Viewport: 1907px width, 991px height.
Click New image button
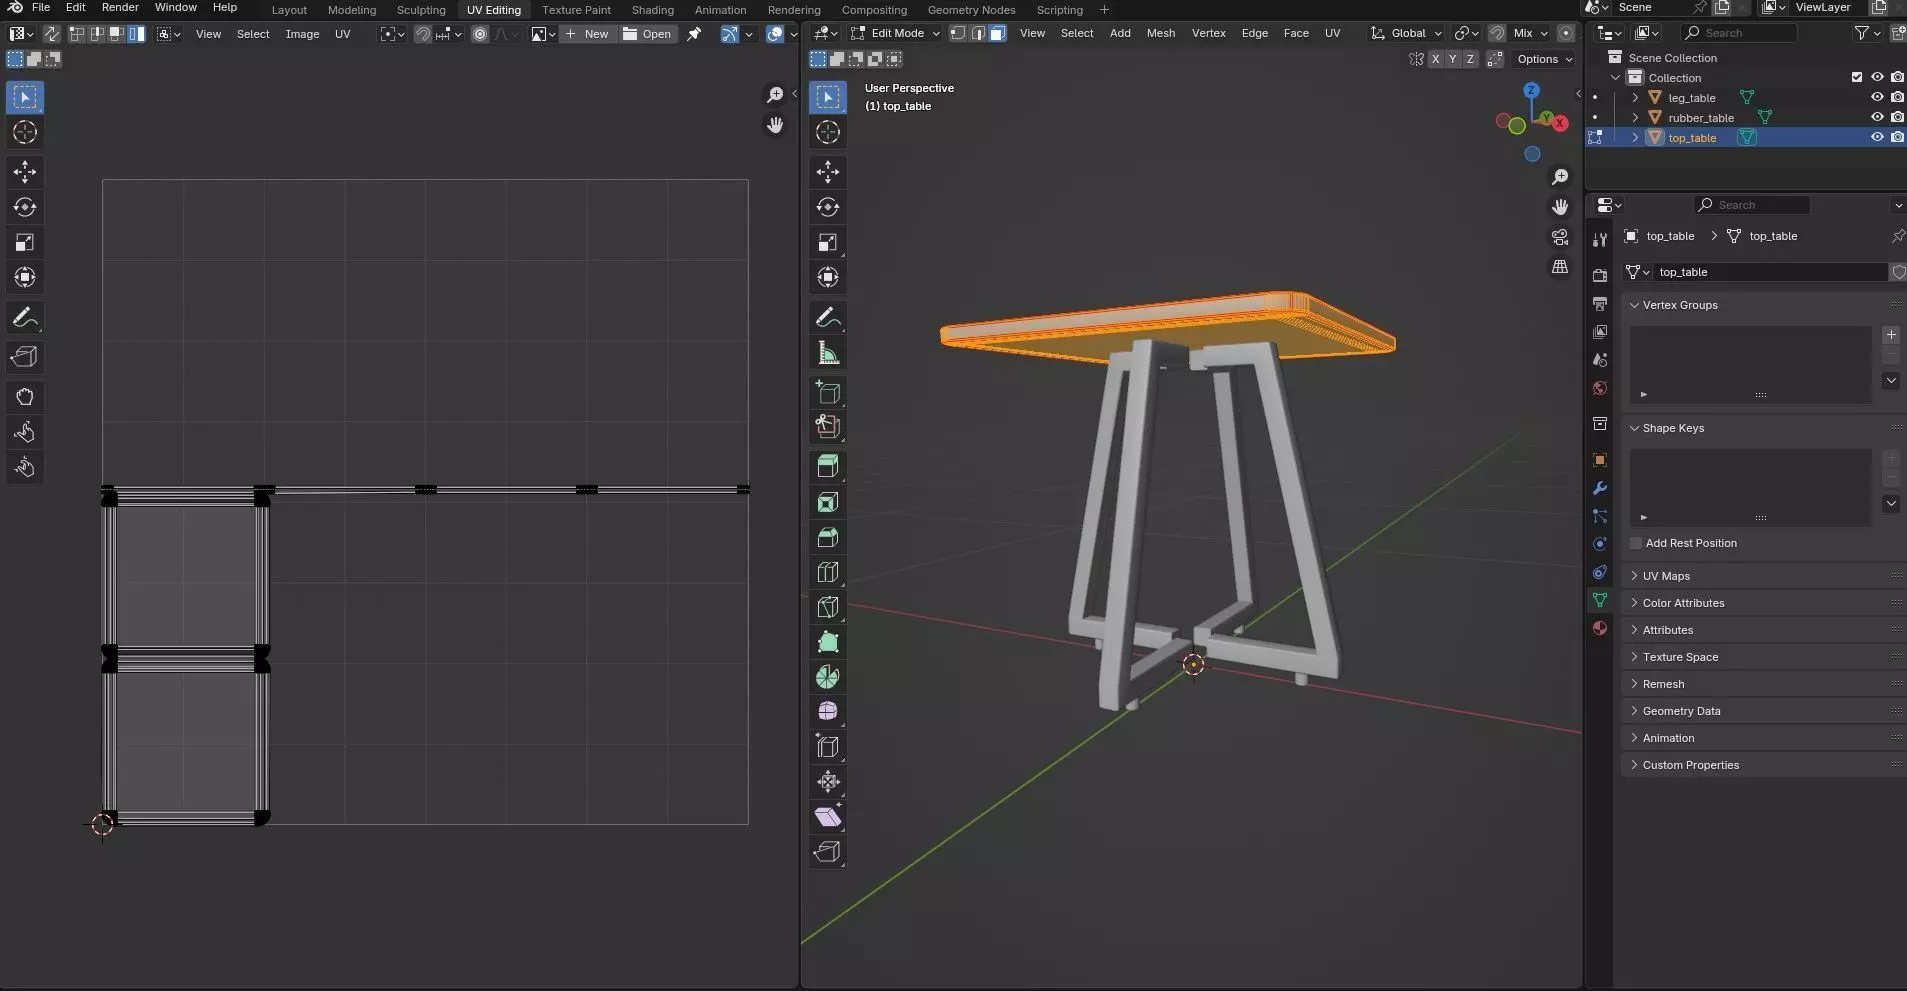tap(587, 34)
